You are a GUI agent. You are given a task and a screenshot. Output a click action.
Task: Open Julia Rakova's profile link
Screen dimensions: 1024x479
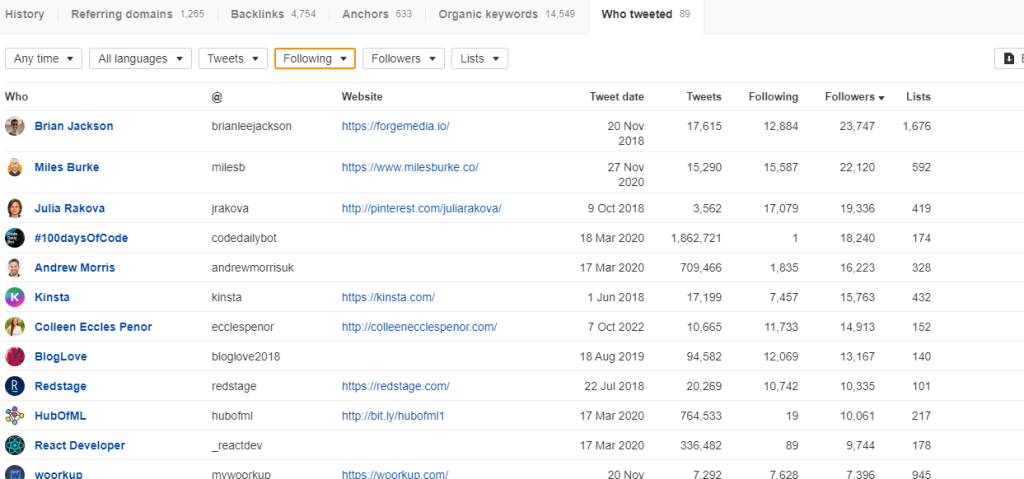pyautogui.click(x=69, y=208)
